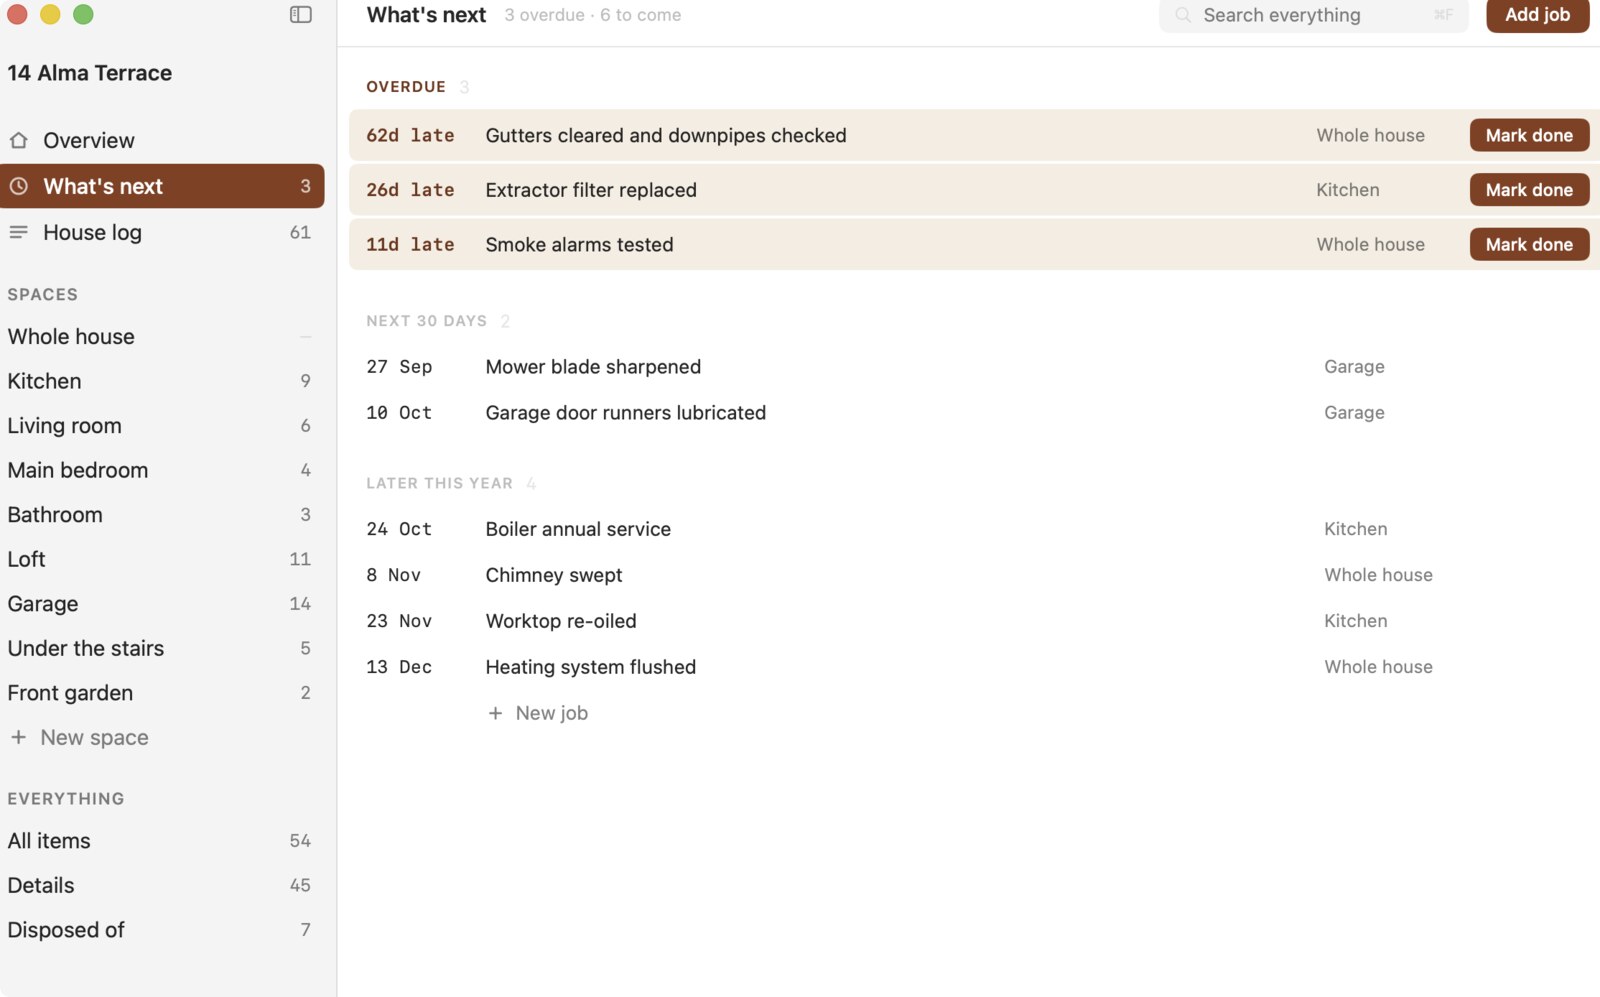Image resolution: width=1600 pixels, height=997 pixels.
Task: Mark Smoke alarms tested as done
Action: click(1529, 244)
